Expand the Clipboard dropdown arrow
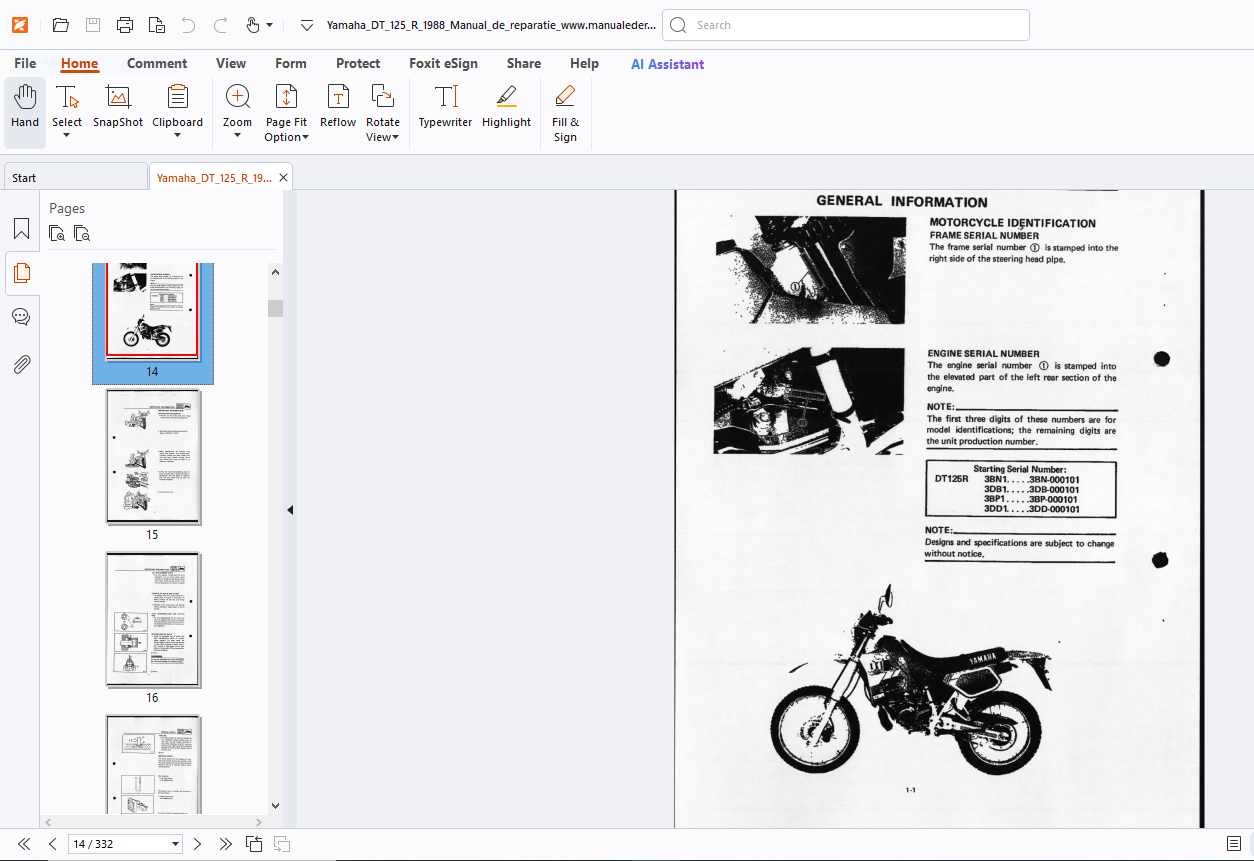The image size is (1254, 861). (177, 136)
